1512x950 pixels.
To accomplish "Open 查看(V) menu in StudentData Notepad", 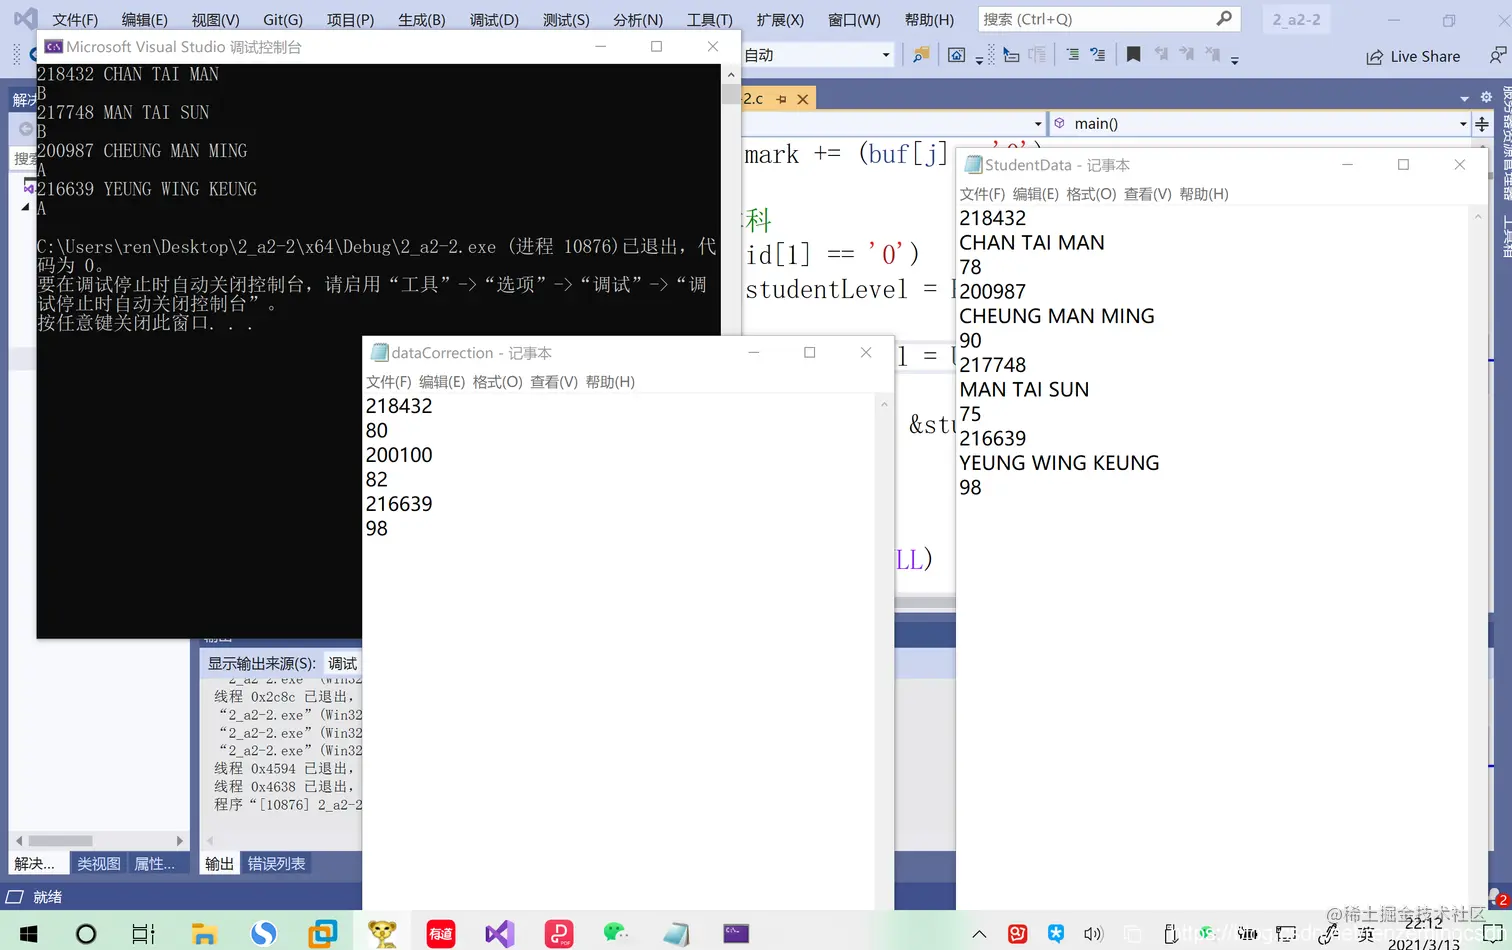I will tap(1148, 194).
